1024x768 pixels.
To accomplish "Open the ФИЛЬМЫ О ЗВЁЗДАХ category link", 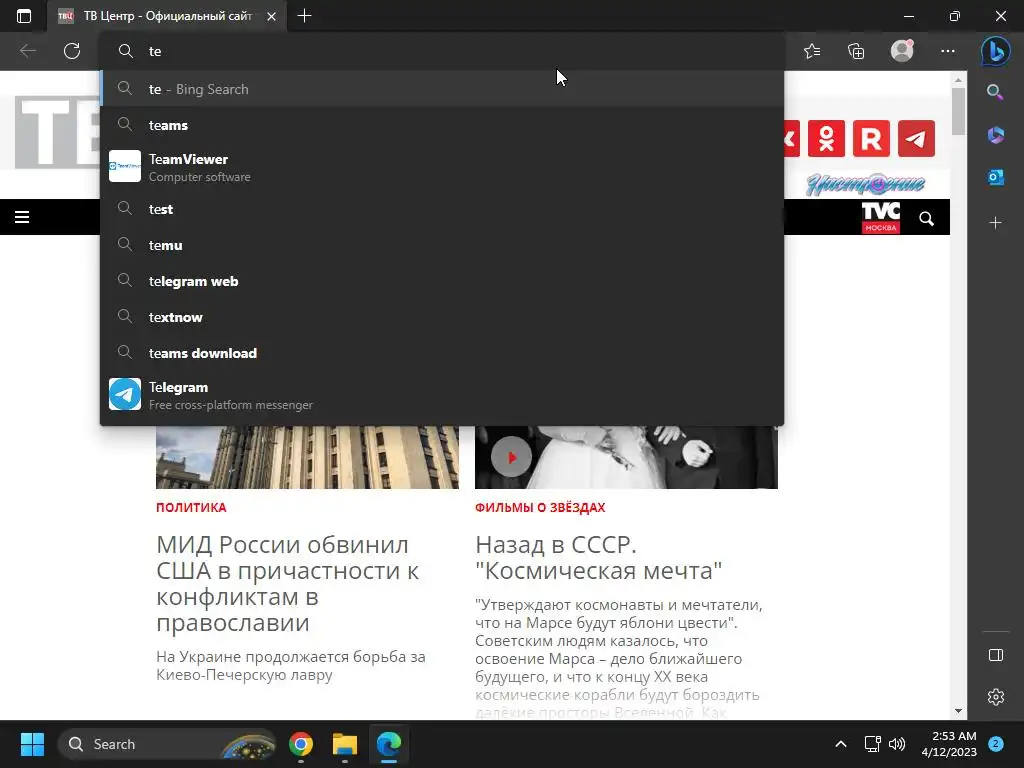I will (540, 507).
